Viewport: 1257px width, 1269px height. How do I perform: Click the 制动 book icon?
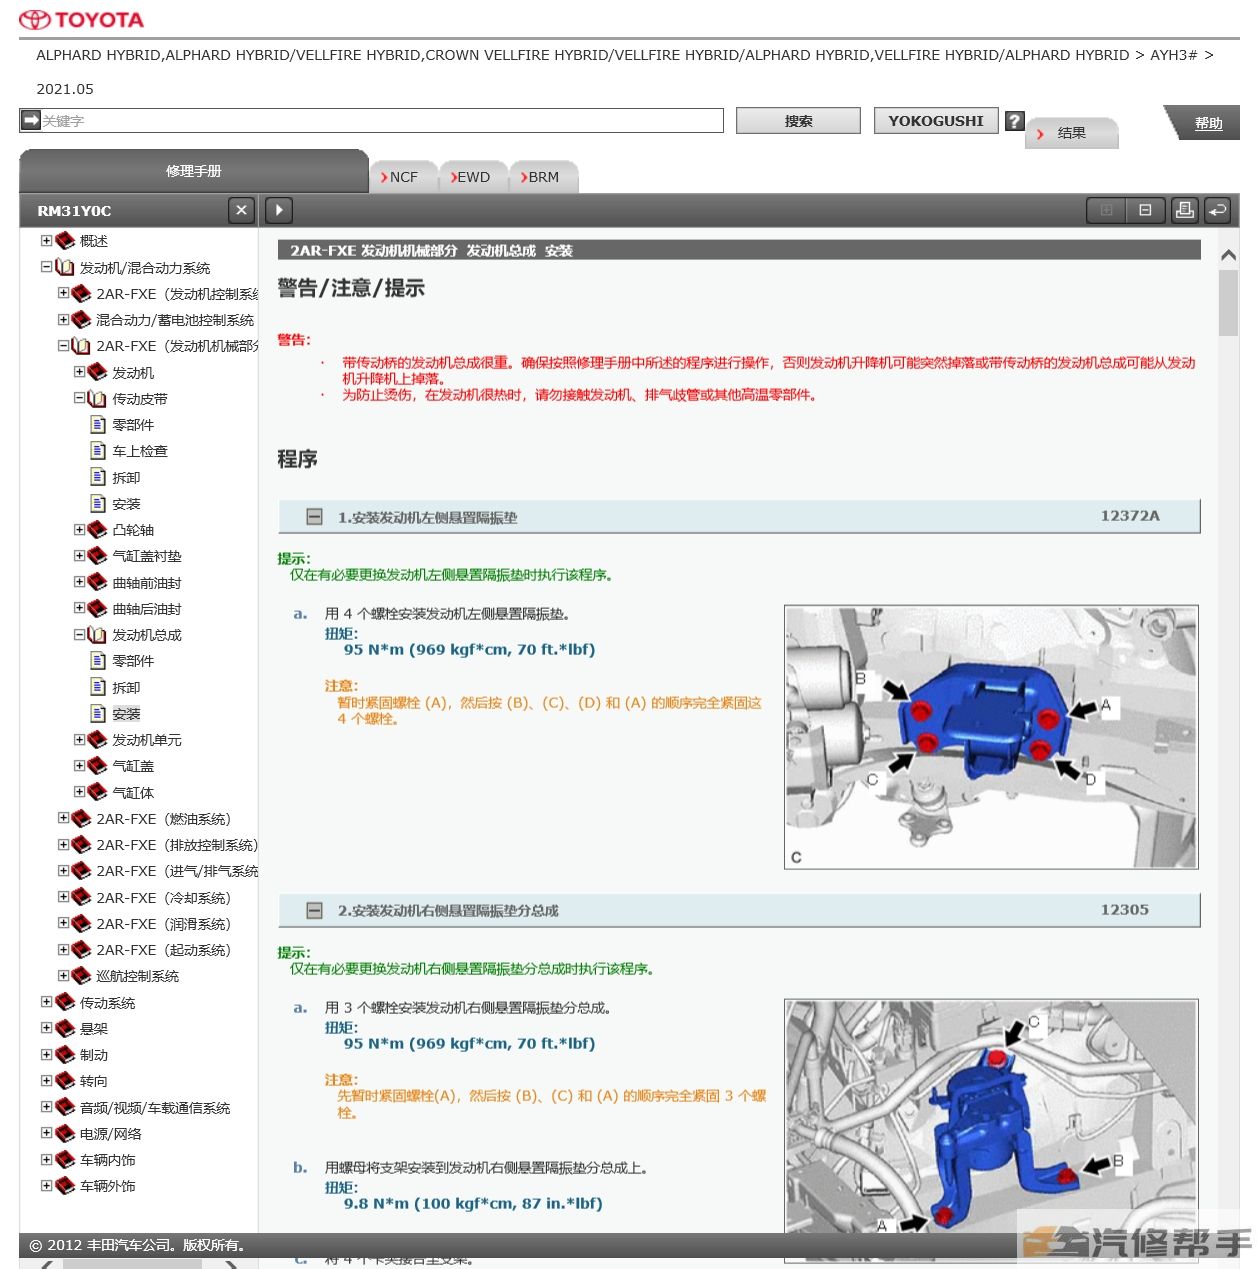(x=65, y=1054)
